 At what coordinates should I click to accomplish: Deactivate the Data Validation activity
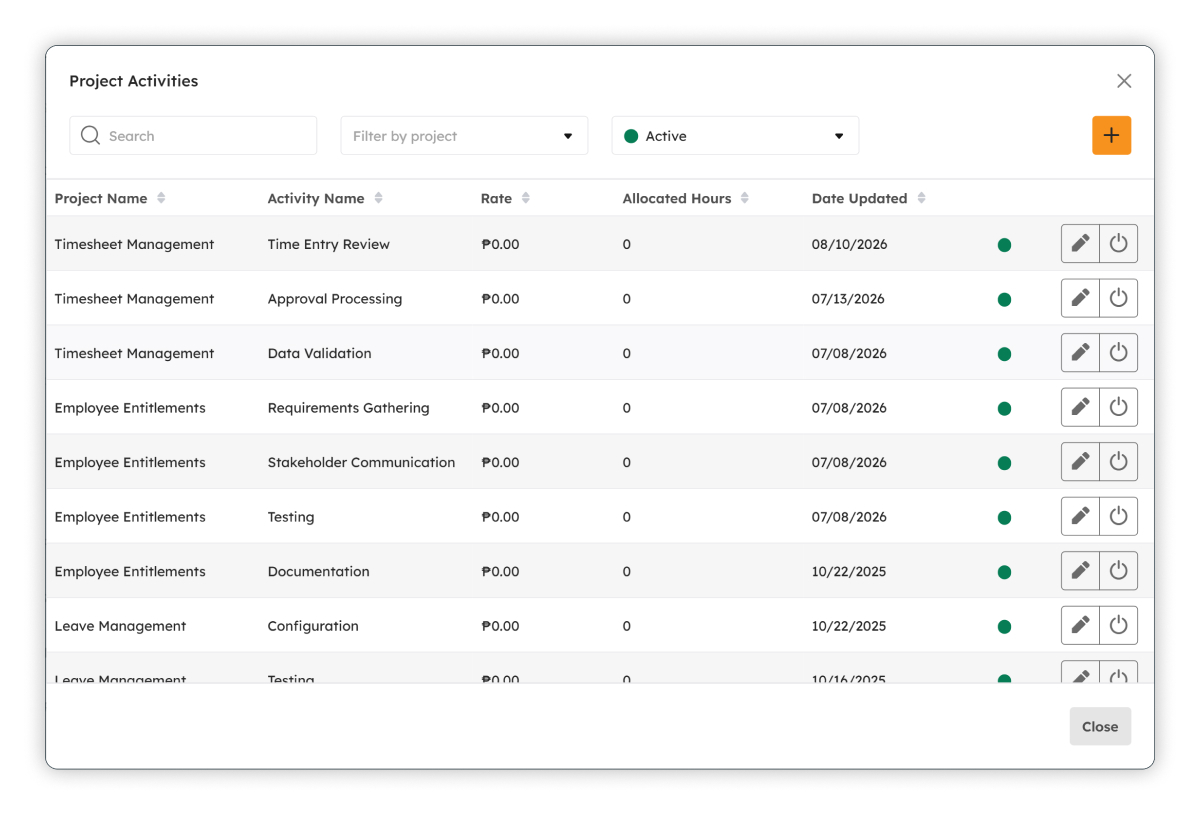(x=1119, y=353)
